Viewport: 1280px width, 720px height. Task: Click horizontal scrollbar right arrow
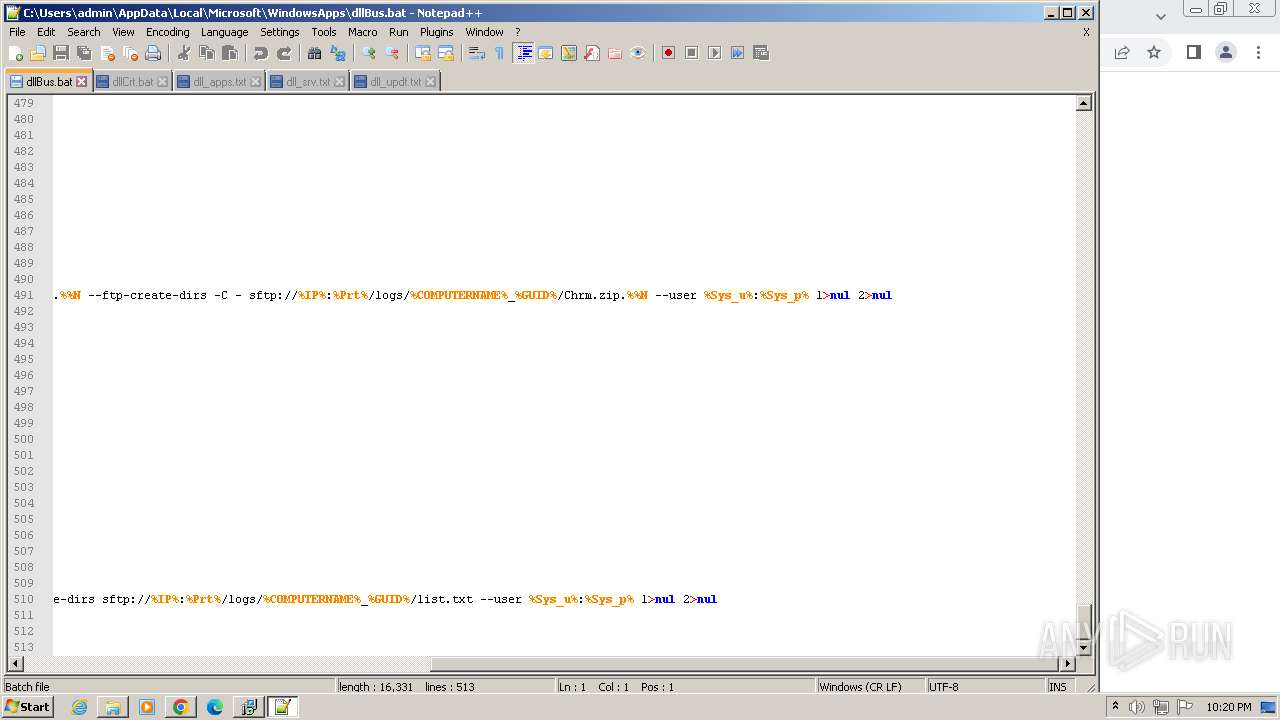[x=1068, y=663]
